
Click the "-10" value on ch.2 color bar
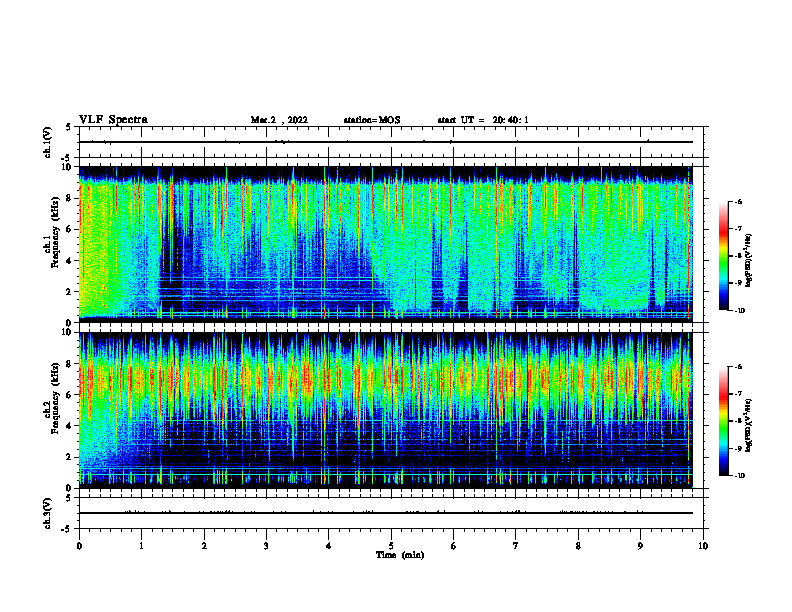coord(739,476)
